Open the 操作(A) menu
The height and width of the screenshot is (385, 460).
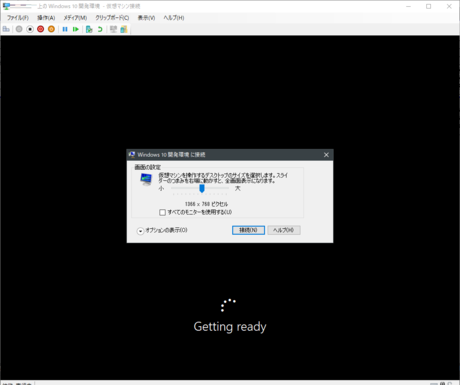pyautogui.click(x=46, y=18)
